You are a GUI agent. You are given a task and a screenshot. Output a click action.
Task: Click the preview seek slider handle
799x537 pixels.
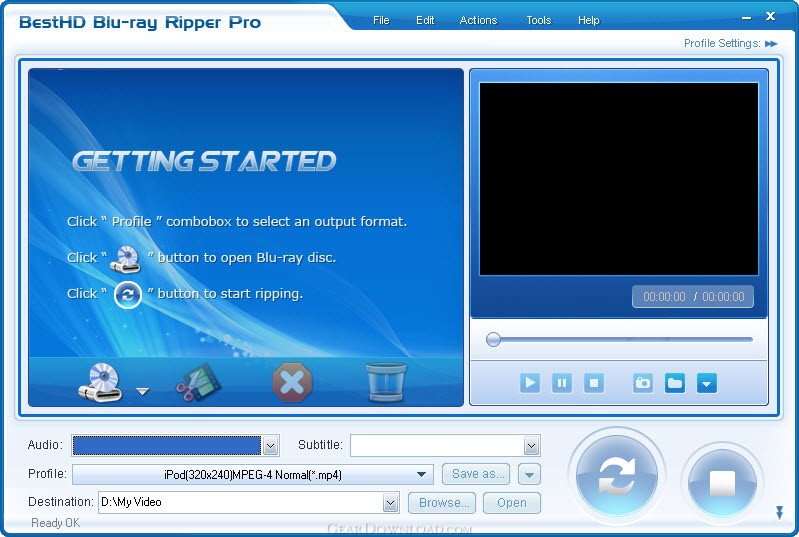[493, 339]
